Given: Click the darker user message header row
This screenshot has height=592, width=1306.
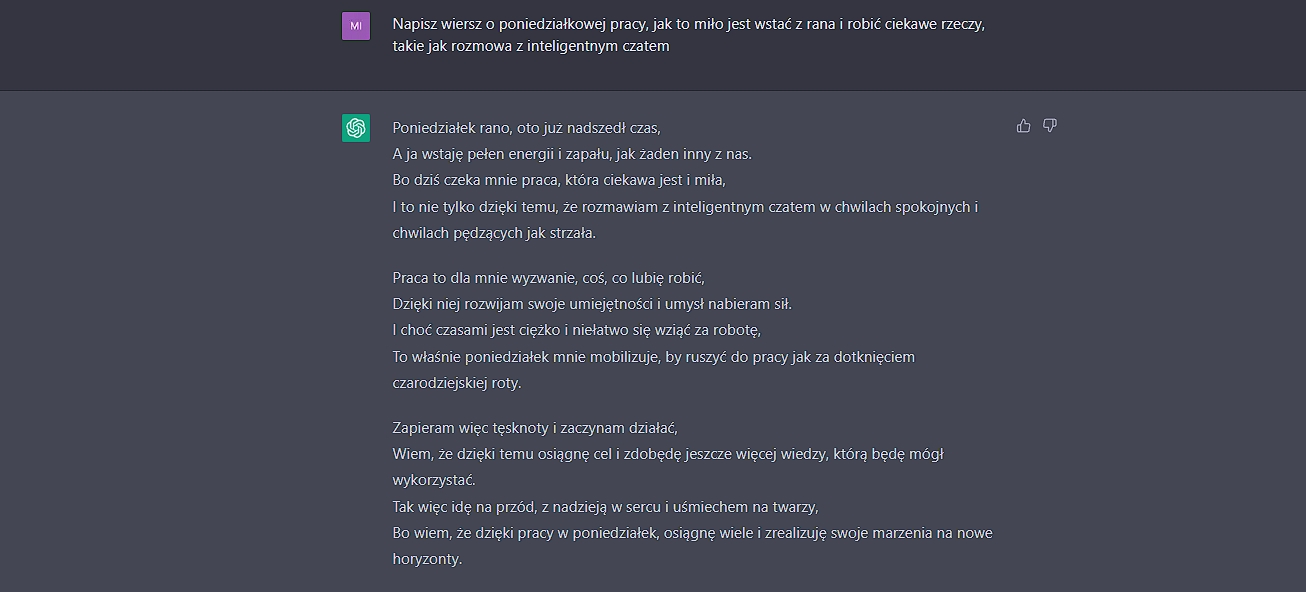Looking at the screenshot, I should pyautogui.click(x=653, y=44).
